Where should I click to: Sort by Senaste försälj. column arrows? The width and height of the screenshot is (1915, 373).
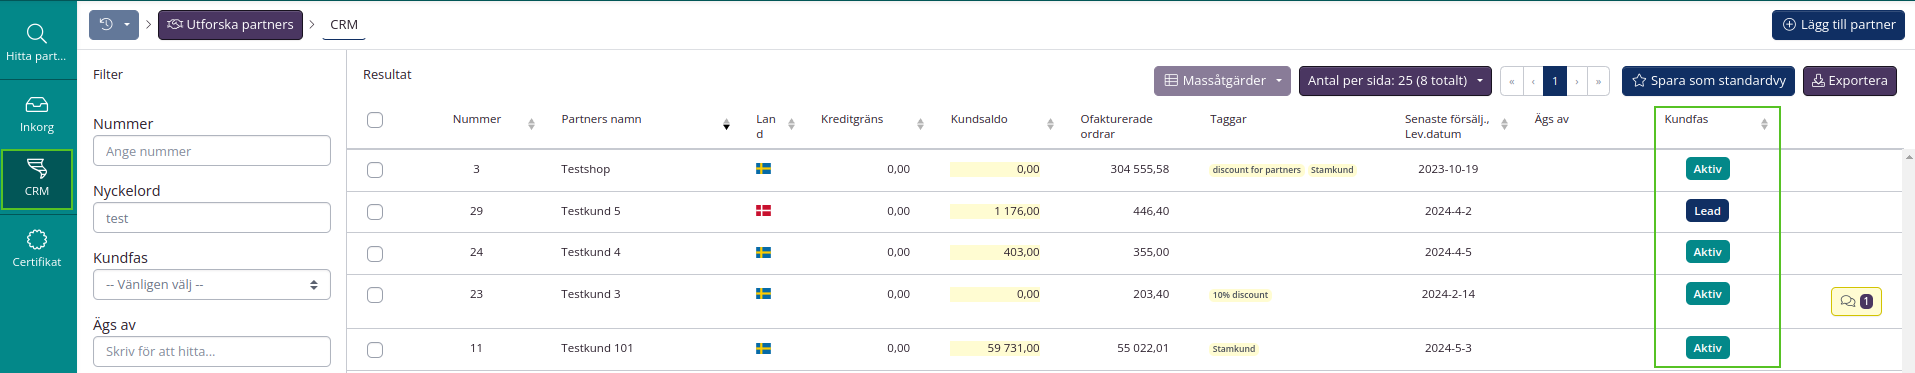1504,124
